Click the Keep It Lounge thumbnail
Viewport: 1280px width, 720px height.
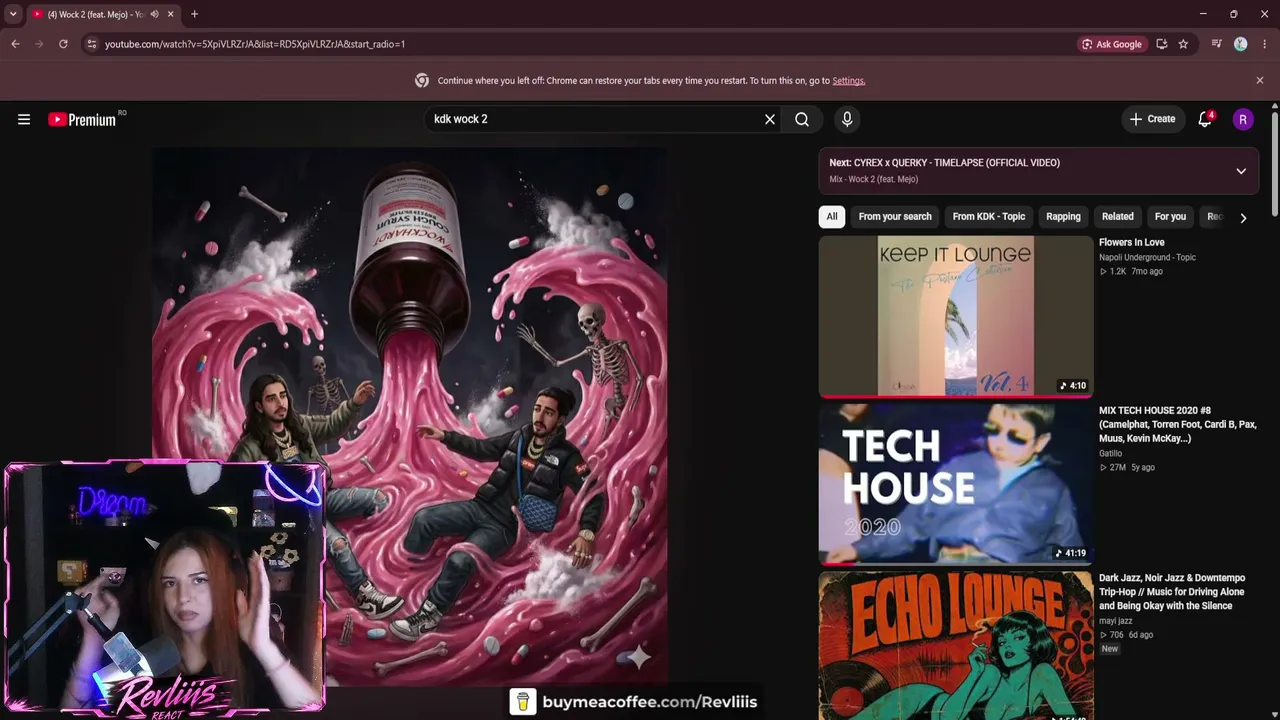click(x=956, y=316)
